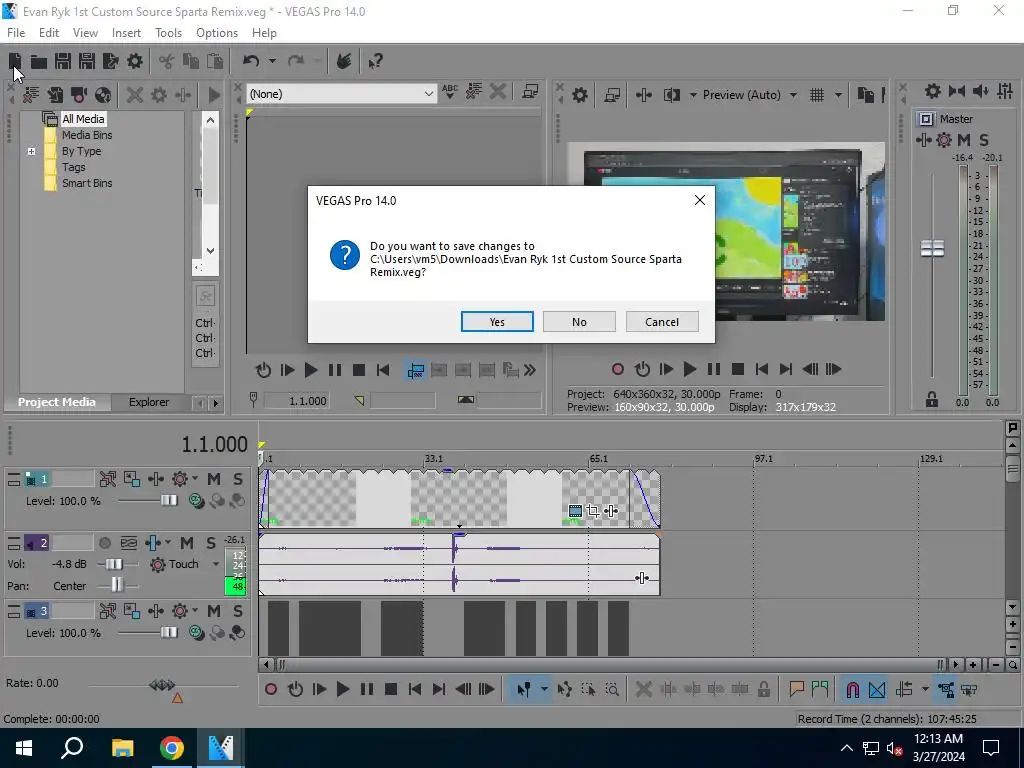Open Project Properties gear in main toolbar
The height and width of the screenshot is (768, 1024).
point(135,61)
